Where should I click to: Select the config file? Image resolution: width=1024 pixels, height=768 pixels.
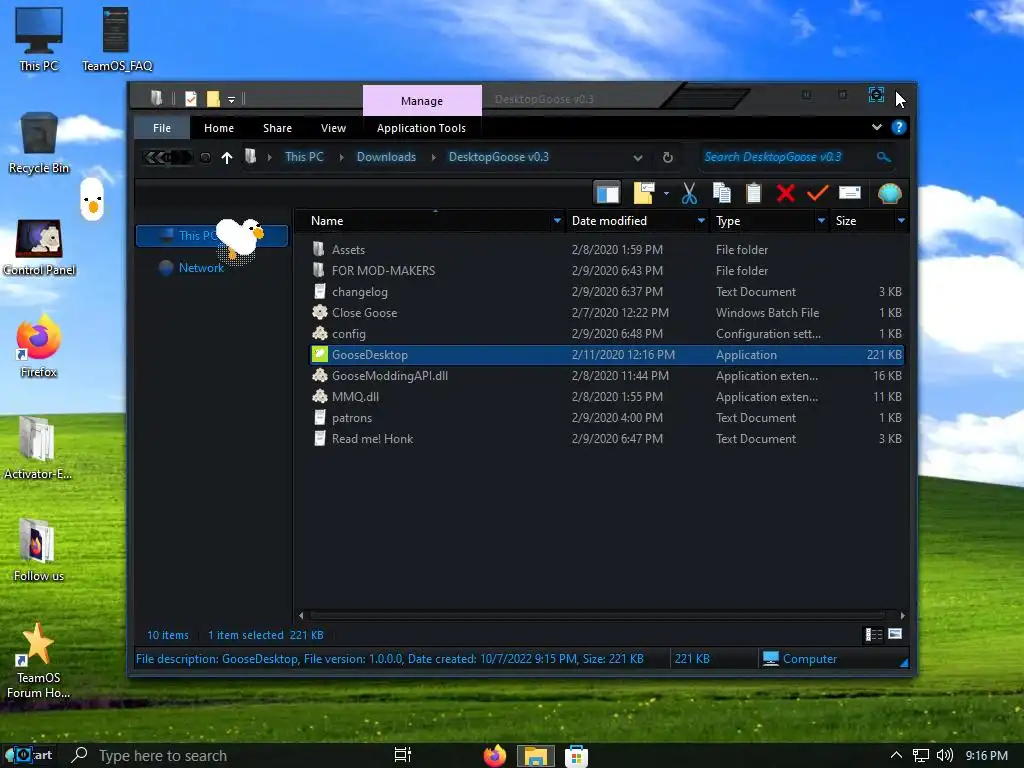348,334
